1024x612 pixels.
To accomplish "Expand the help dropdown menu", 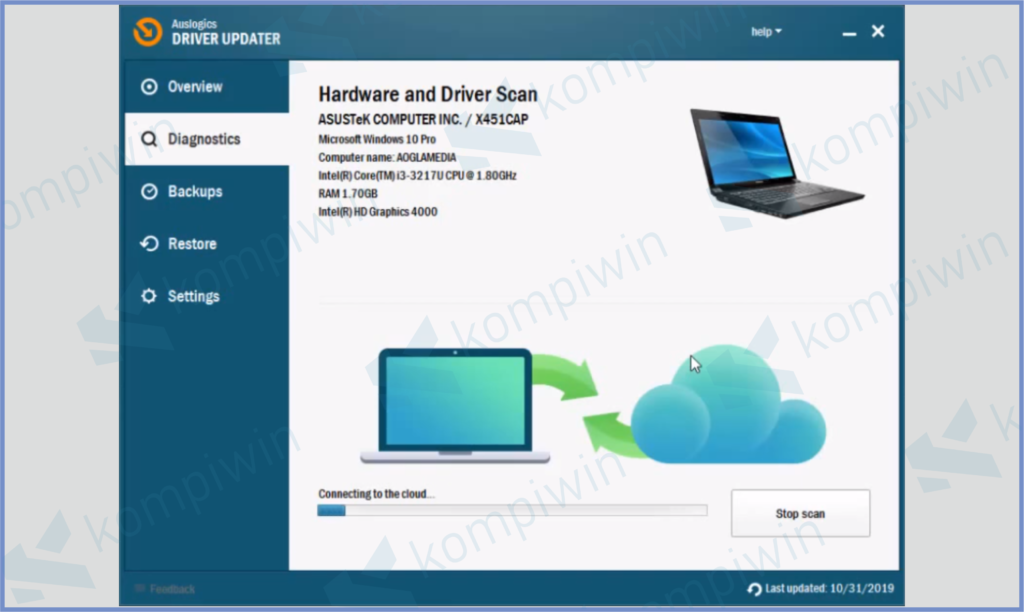I will (766, 32).
